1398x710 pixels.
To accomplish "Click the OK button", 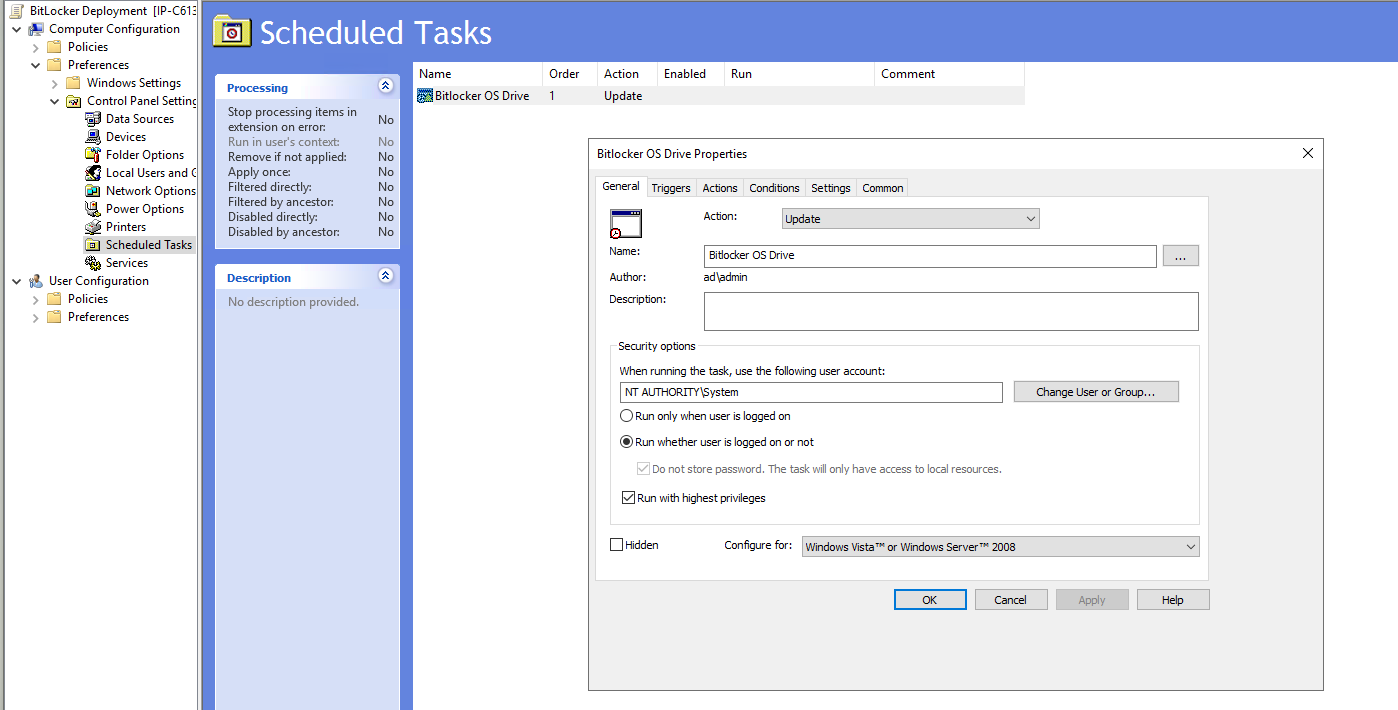I will click(930, 600).
